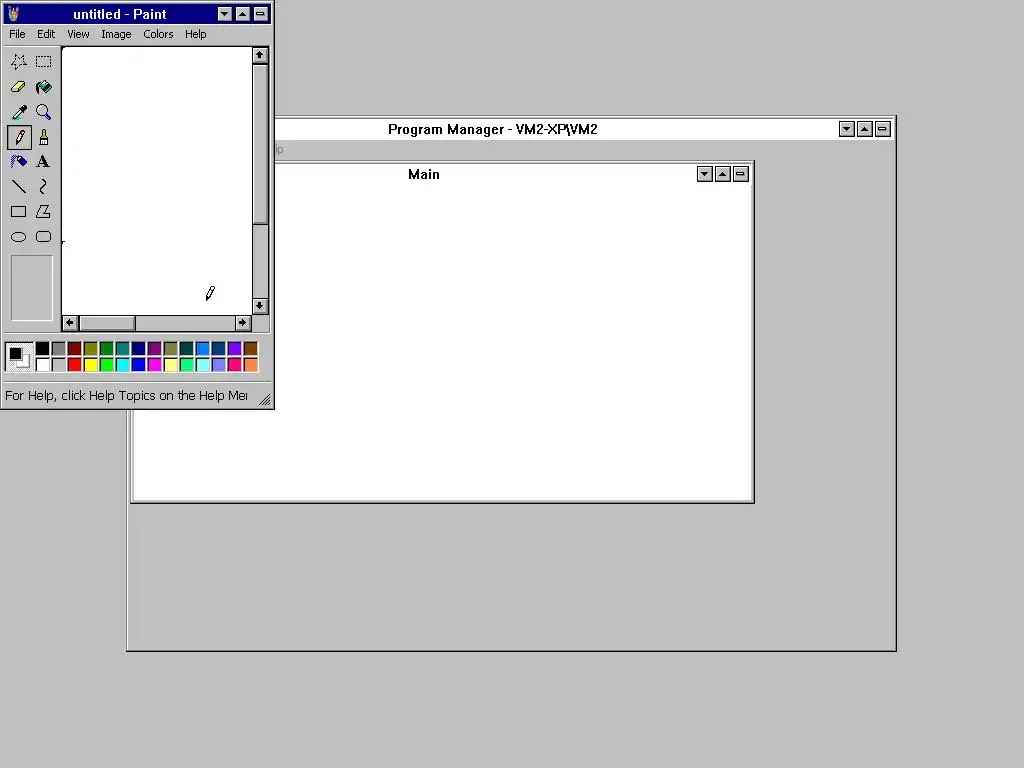Pick the teal color swatch
The width and height of the screenshot is (1024, 768).
tap(123, 349)
